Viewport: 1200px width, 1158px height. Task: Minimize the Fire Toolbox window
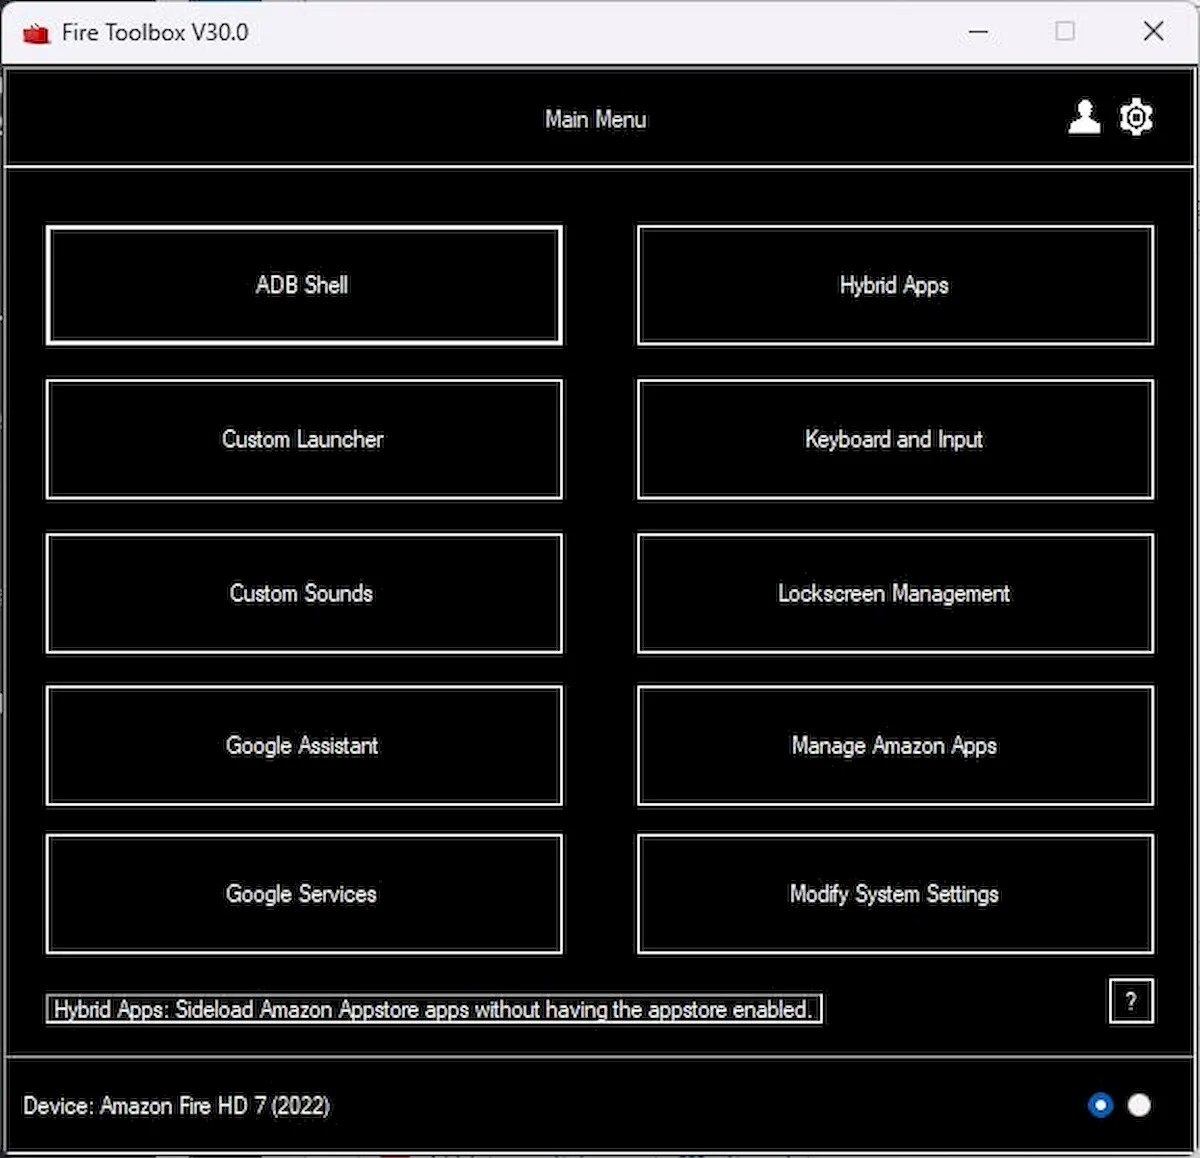(977, 32)
